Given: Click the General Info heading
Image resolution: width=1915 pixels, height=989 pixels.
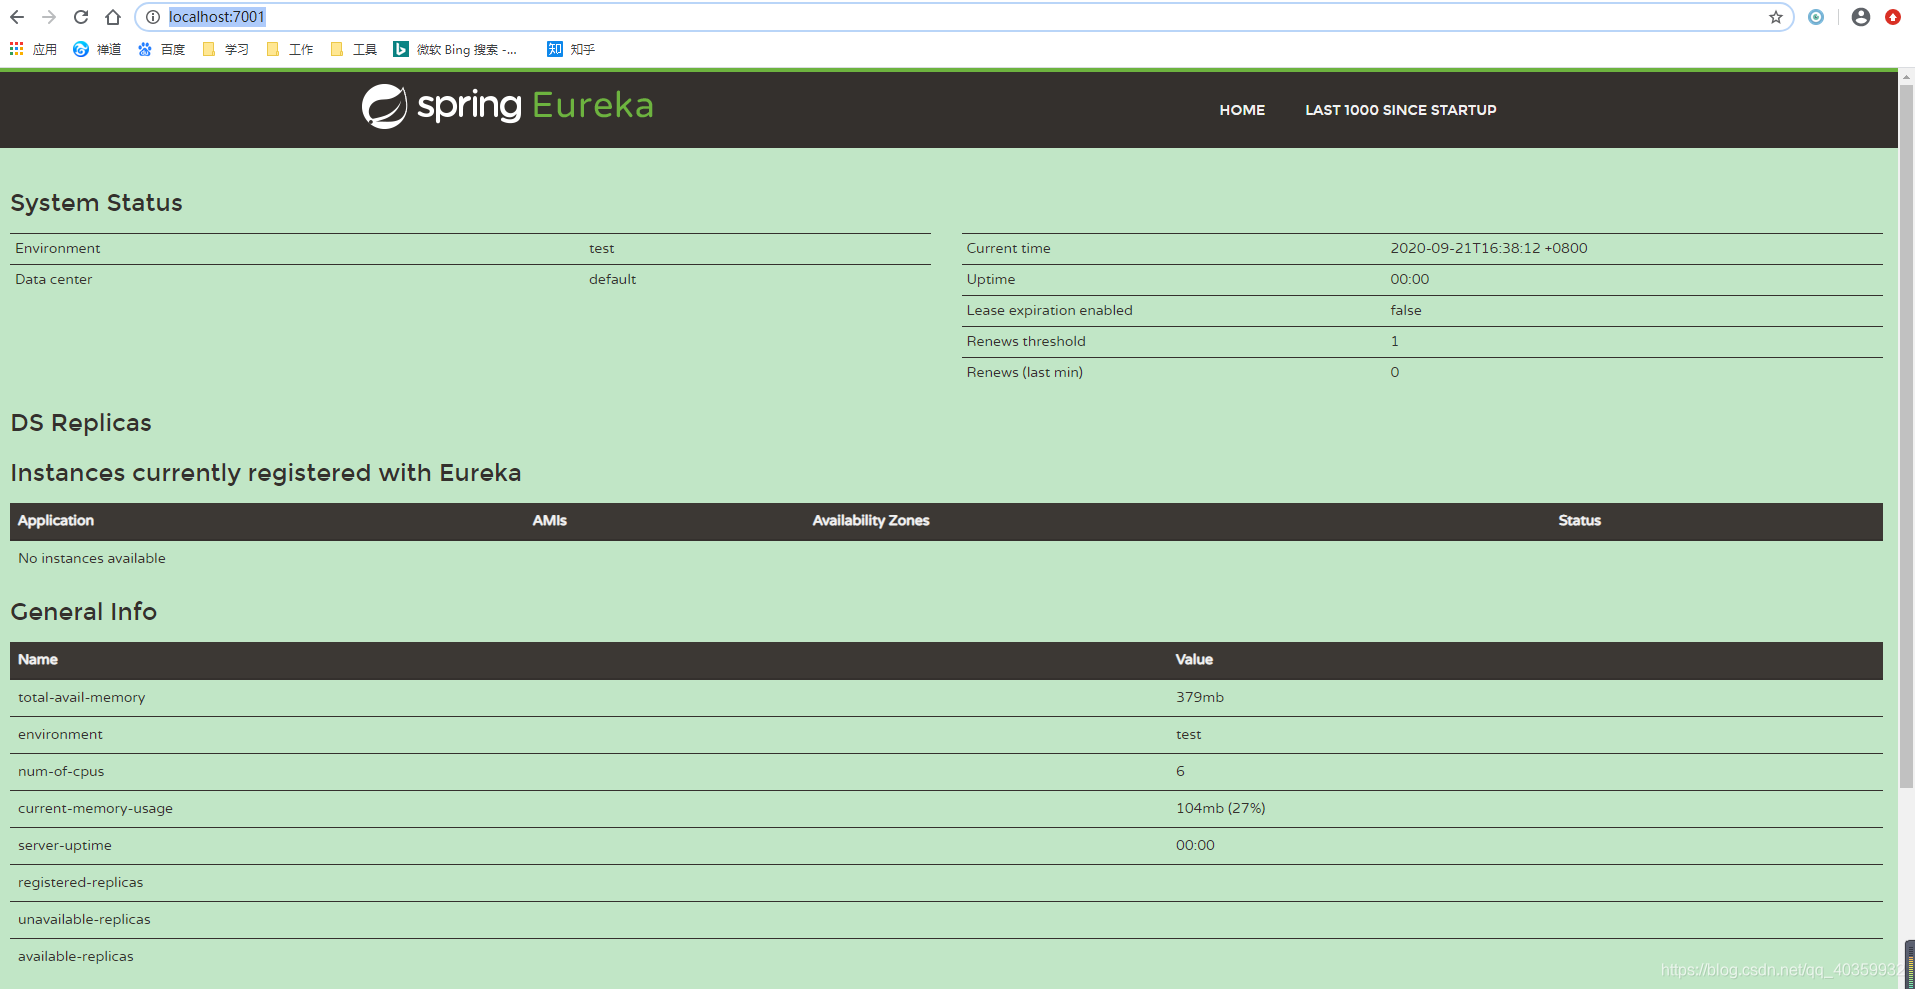Looking at the screenshot, I should [84, 612].
